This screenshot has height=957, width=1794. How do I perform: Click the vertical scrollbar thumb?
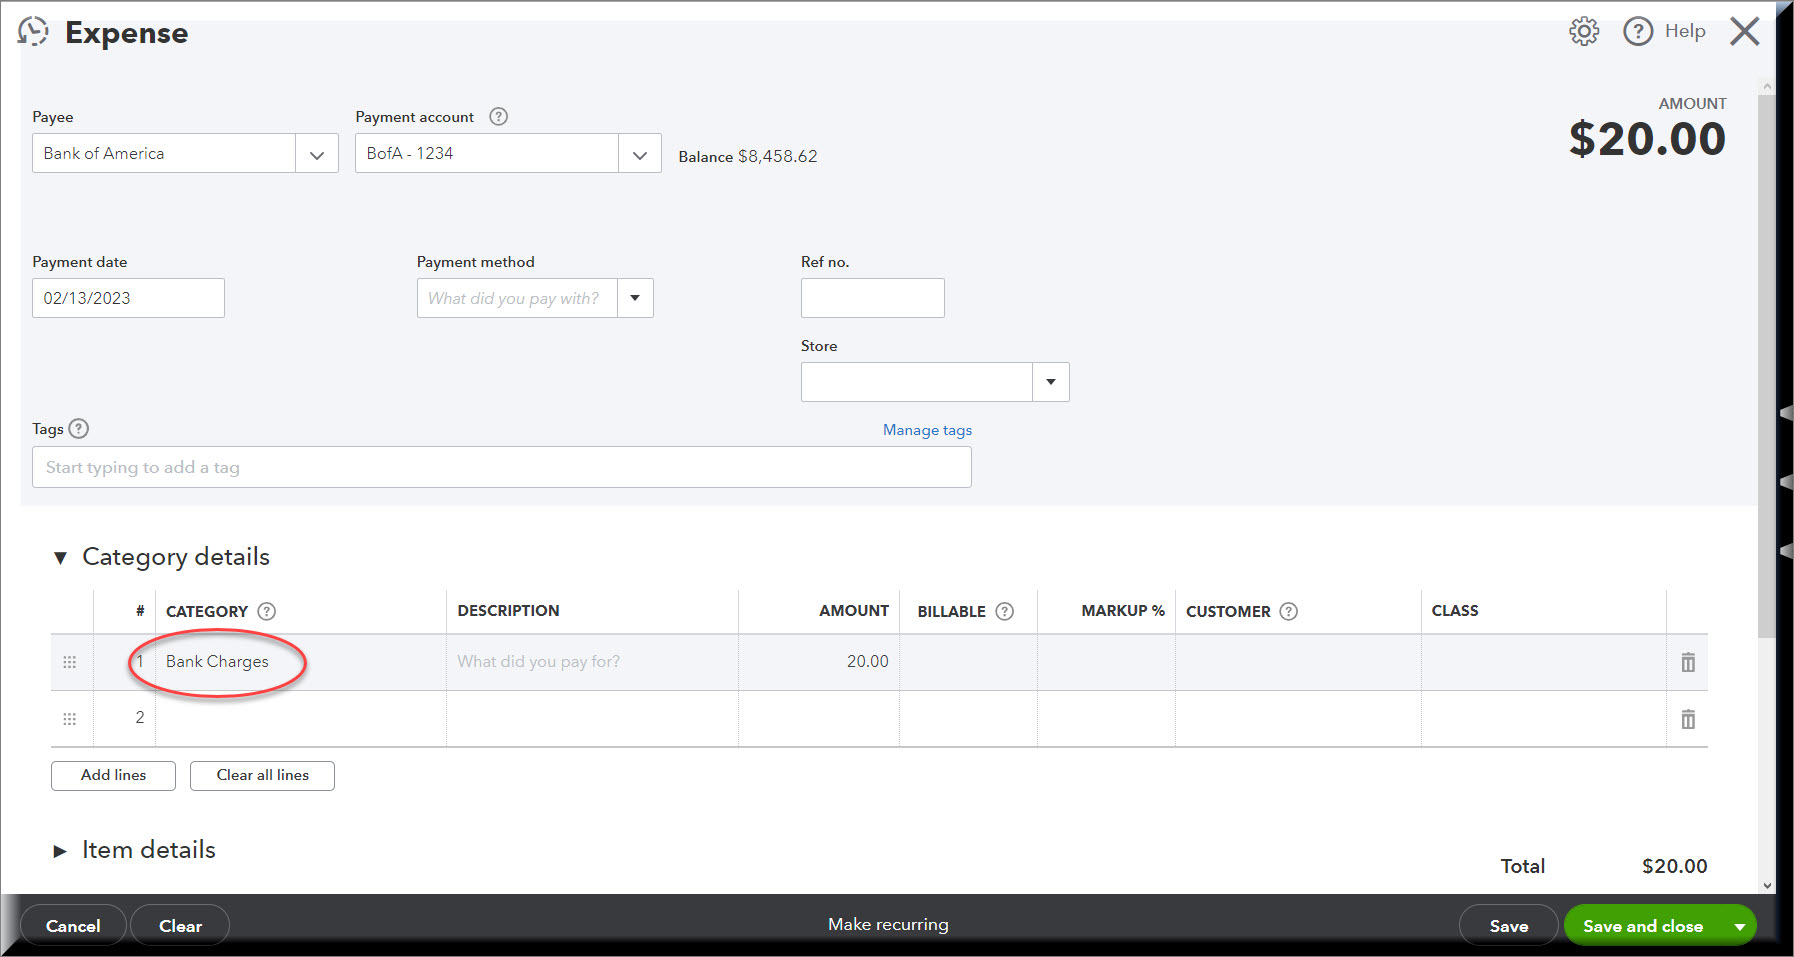[1767, 365]
